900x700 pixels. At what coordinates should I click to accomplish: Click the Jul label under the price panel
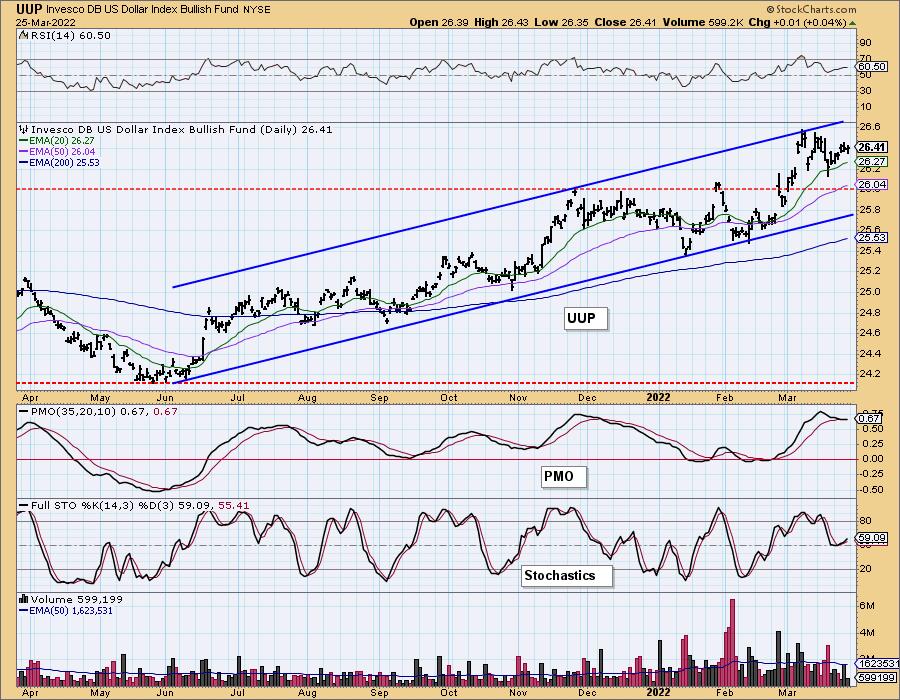tap(237, 397)
